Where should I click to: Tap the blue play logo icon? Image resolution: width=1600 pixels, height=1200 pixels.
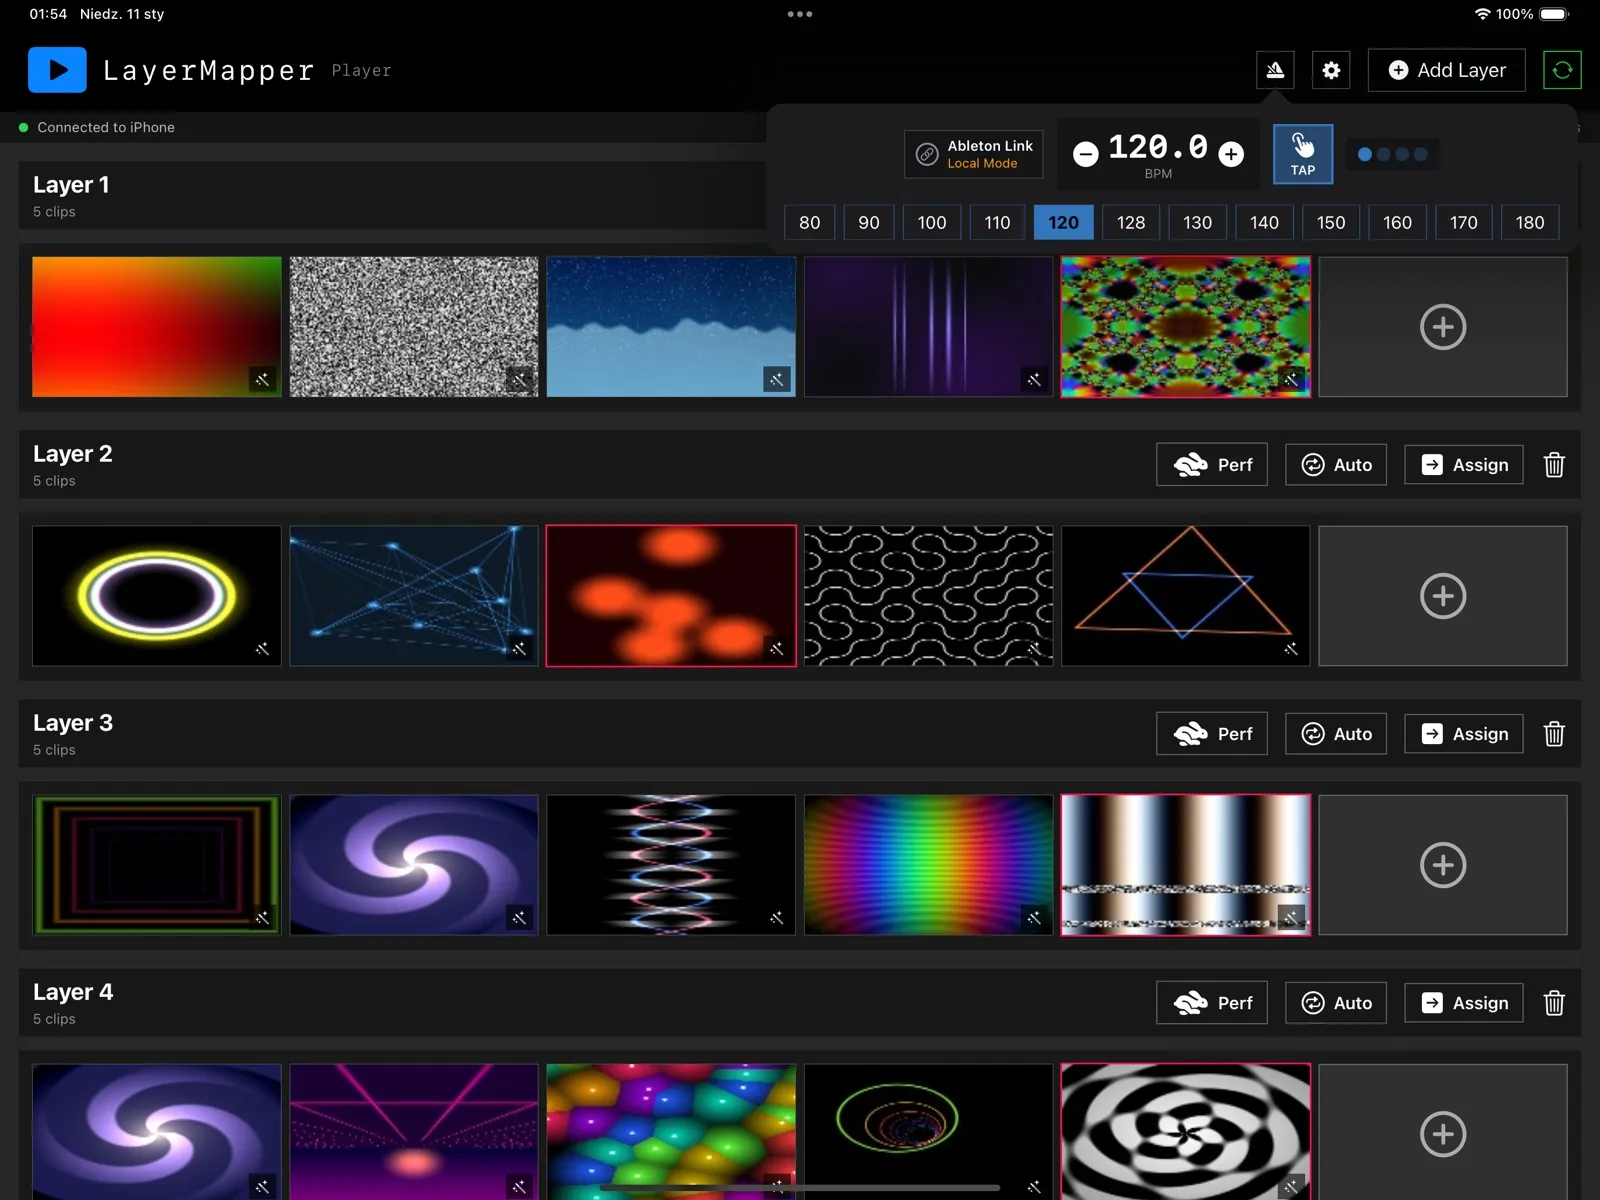[57, 70]
